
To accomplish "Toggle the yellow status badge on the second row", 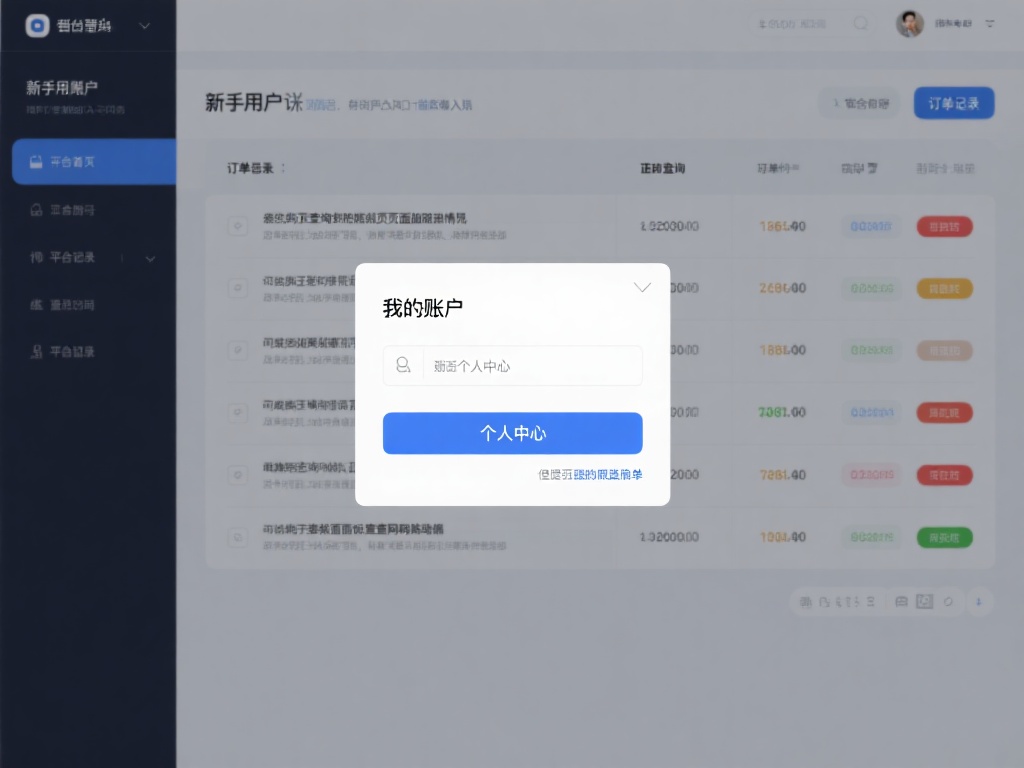I will tap(944, 287).
